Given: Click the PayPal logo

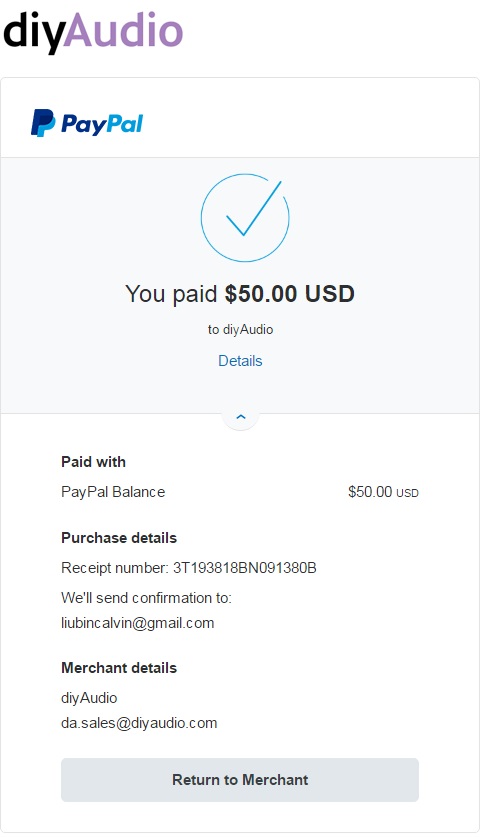Looking at the screenshot, I should [87, 123].
